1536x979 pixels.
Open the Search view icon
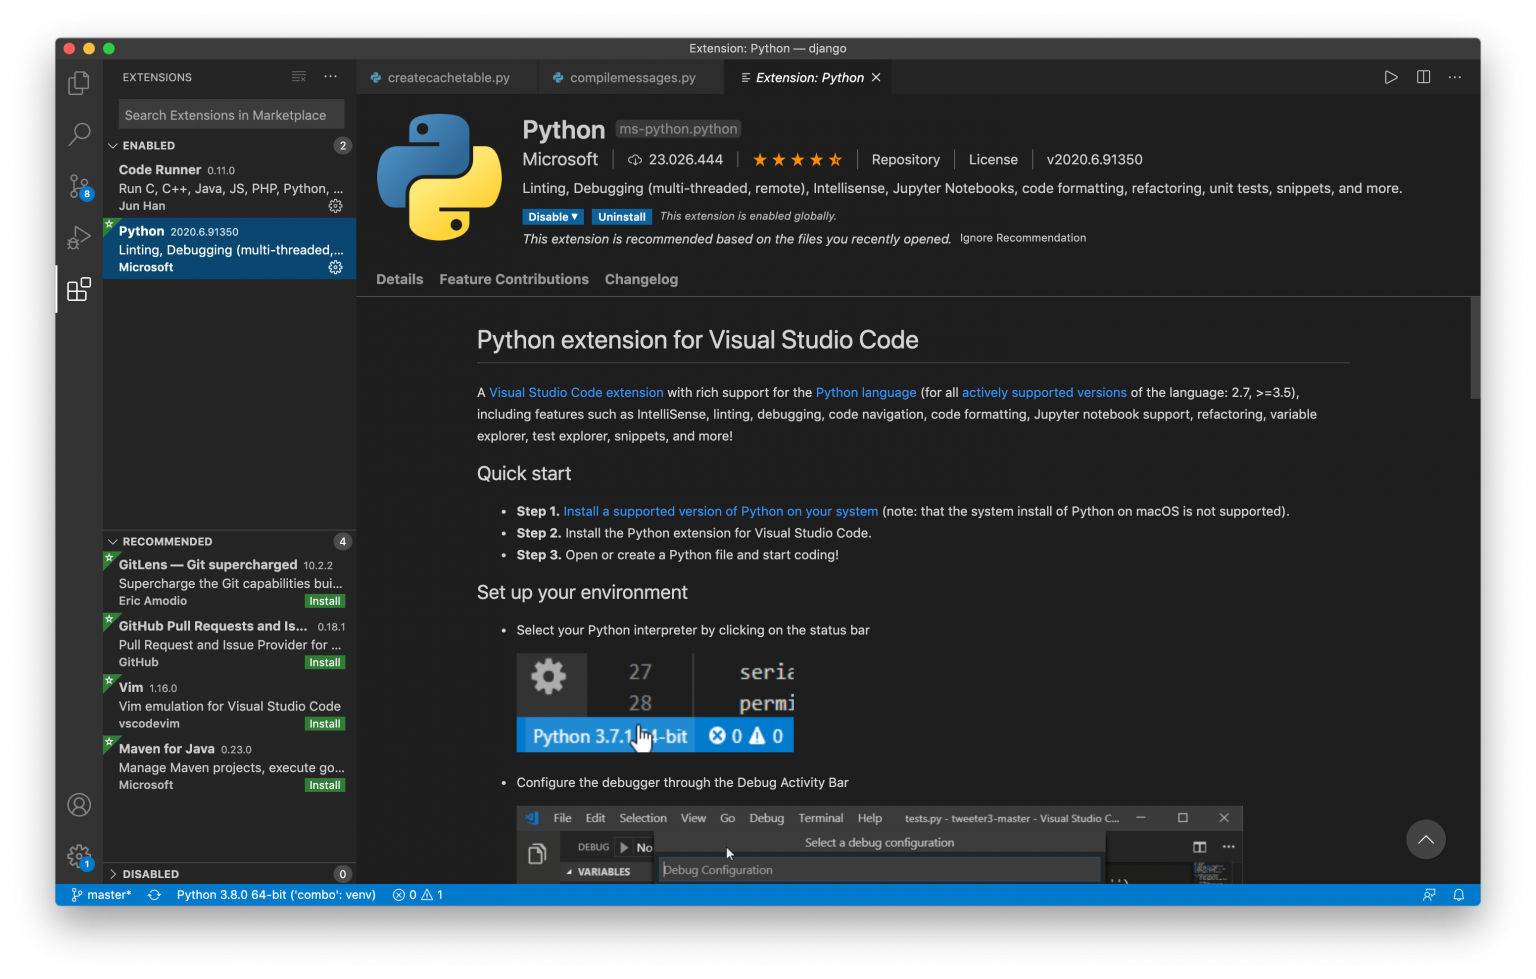click(x=78, y=134)
